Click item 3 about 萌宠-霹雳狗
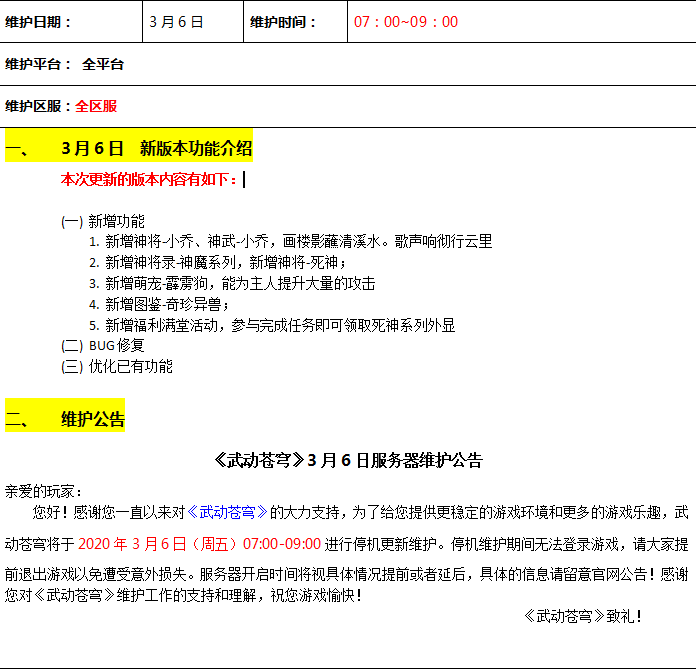 (232, 283)
